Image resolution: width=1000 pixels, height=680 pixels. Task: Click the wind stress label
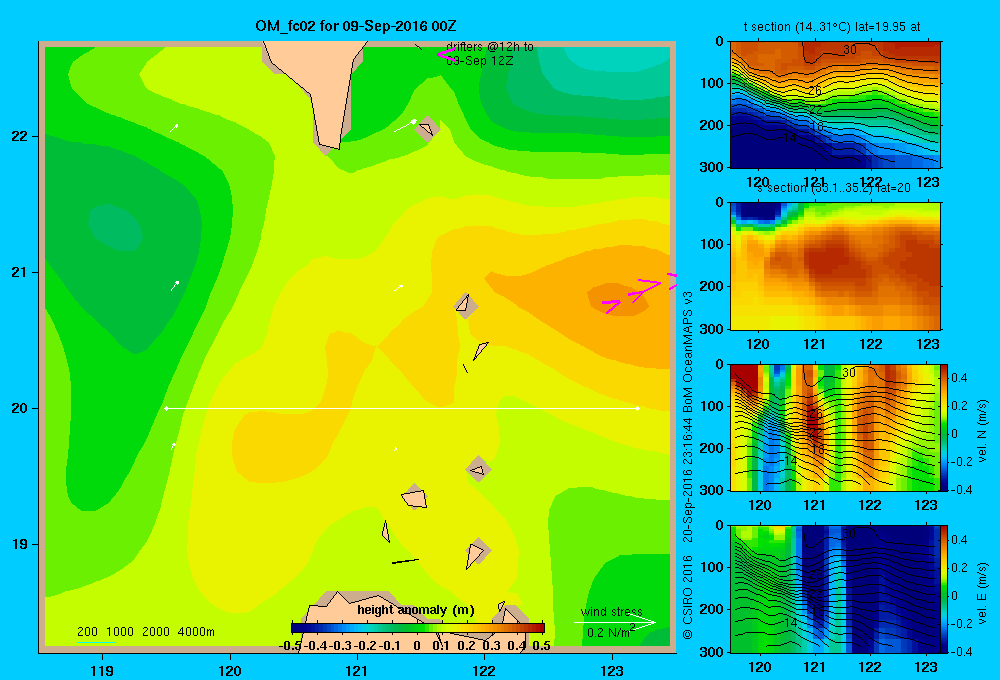click(x=612, y=611)
